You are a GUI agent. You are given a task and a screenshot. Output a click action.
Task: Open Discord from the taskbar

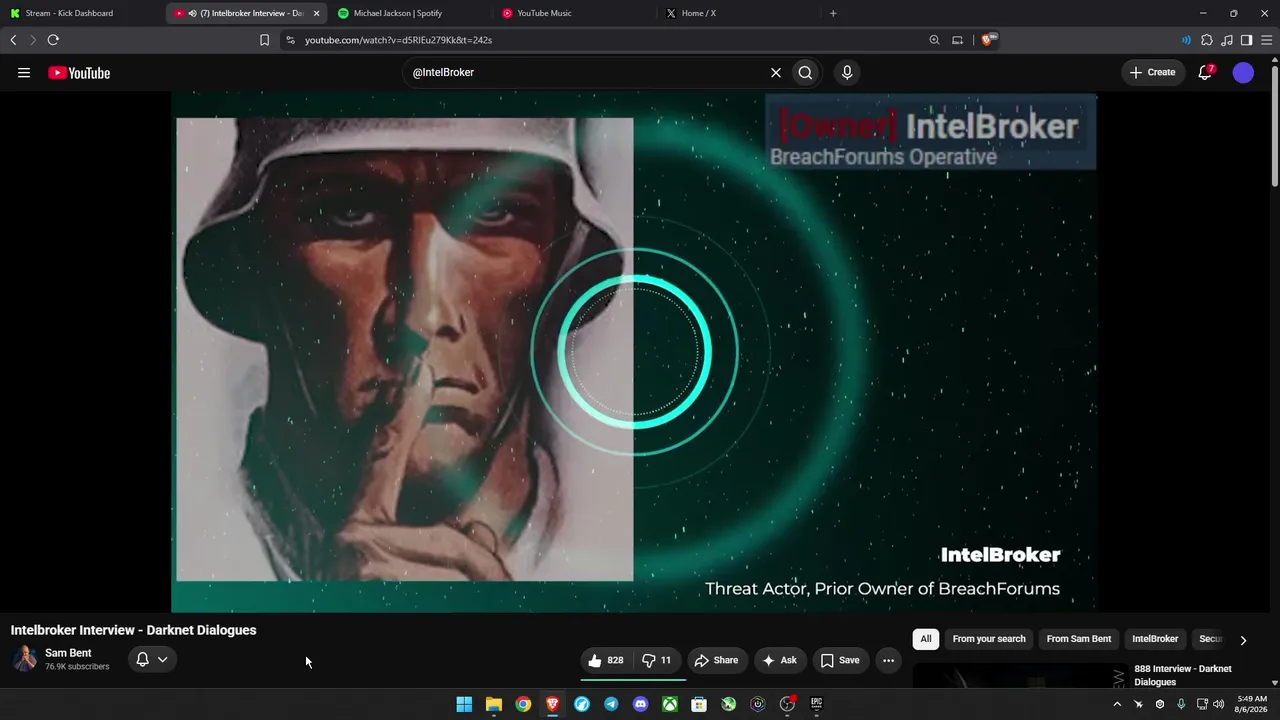click(641, 704)
